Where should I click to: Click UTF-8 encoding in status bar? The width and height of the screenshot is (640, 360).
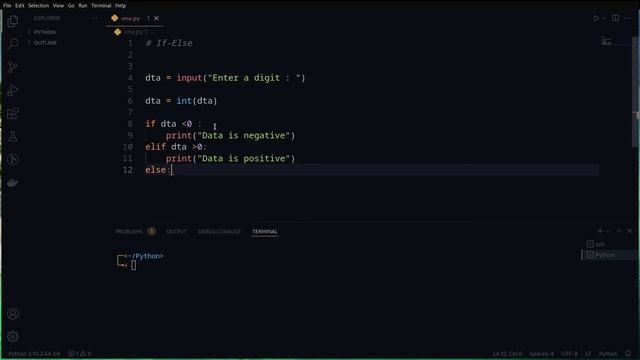[x=569, y=353]
